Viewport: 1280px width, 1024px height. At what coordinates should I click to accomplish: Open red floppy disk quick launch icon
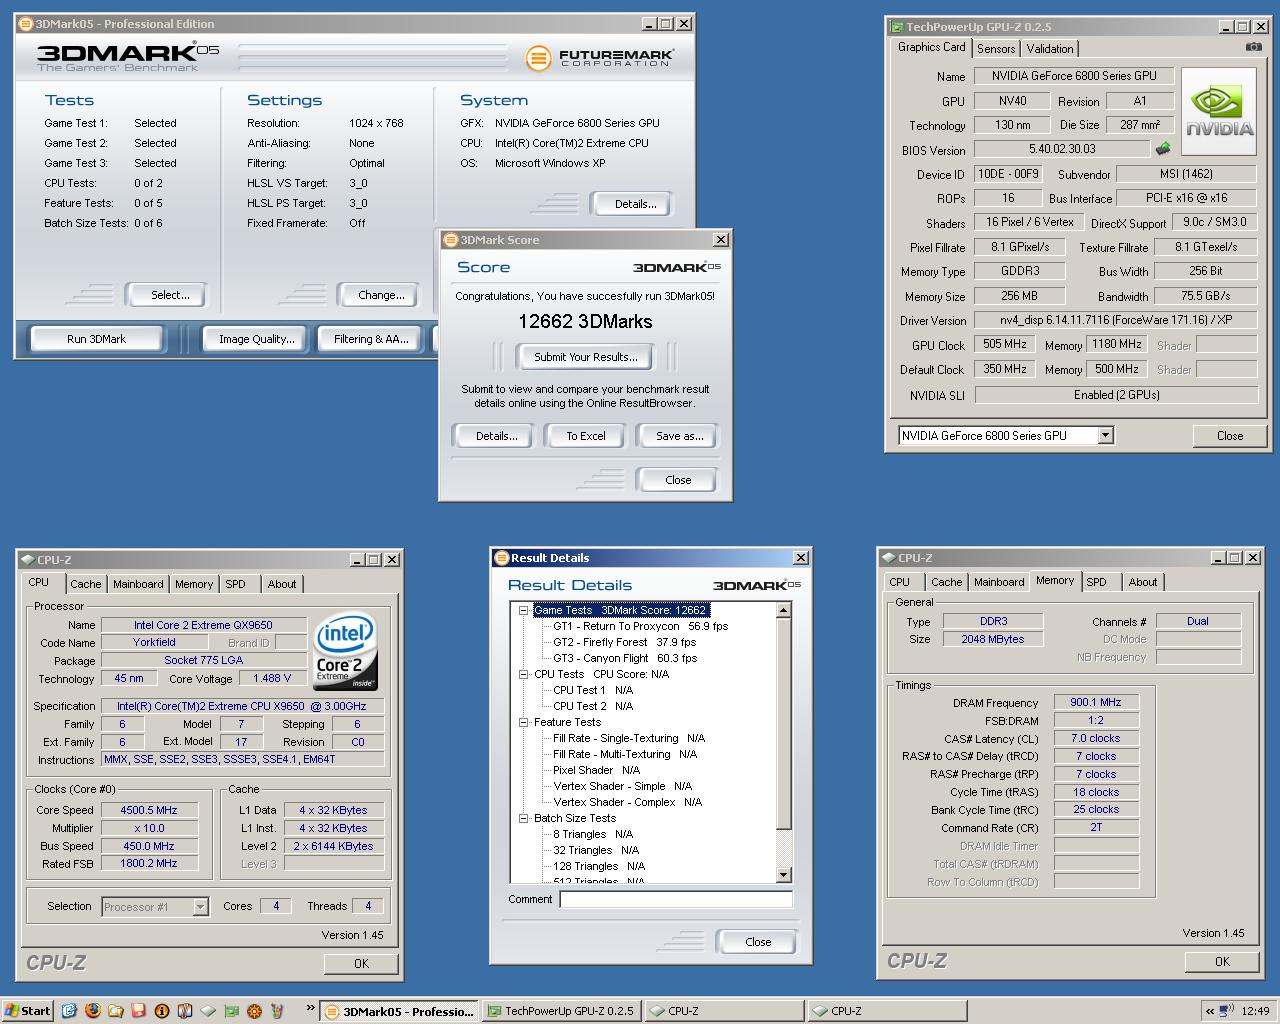pyautogui.click(x=139, y=1011)
